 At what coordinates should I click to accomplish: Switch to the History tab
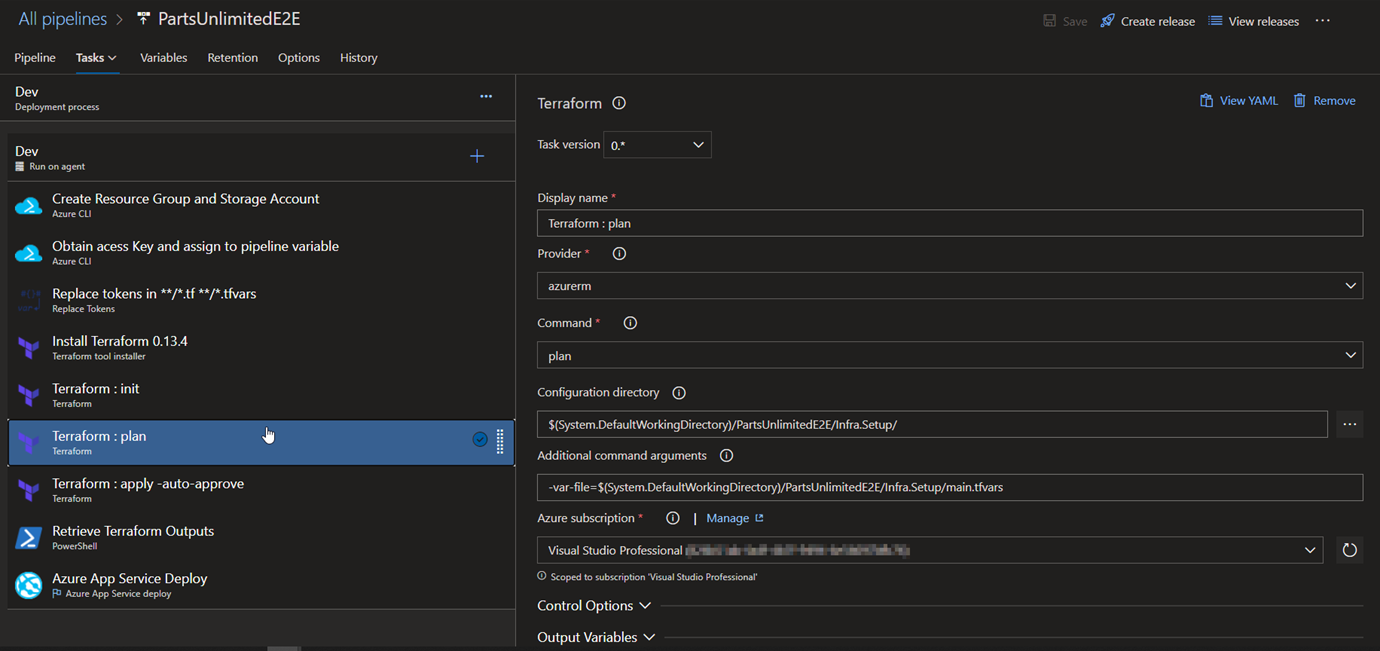tap(358, 58)
